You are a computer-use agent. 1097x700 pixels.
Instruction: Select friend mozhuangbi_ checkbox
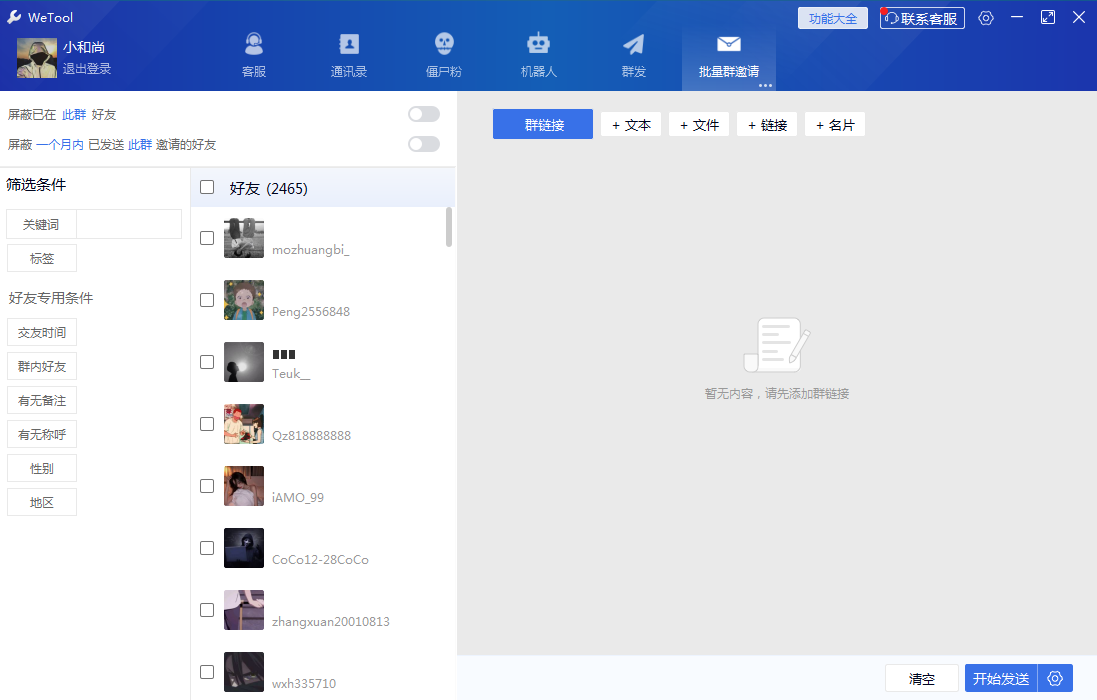click(x=206, y=238)
